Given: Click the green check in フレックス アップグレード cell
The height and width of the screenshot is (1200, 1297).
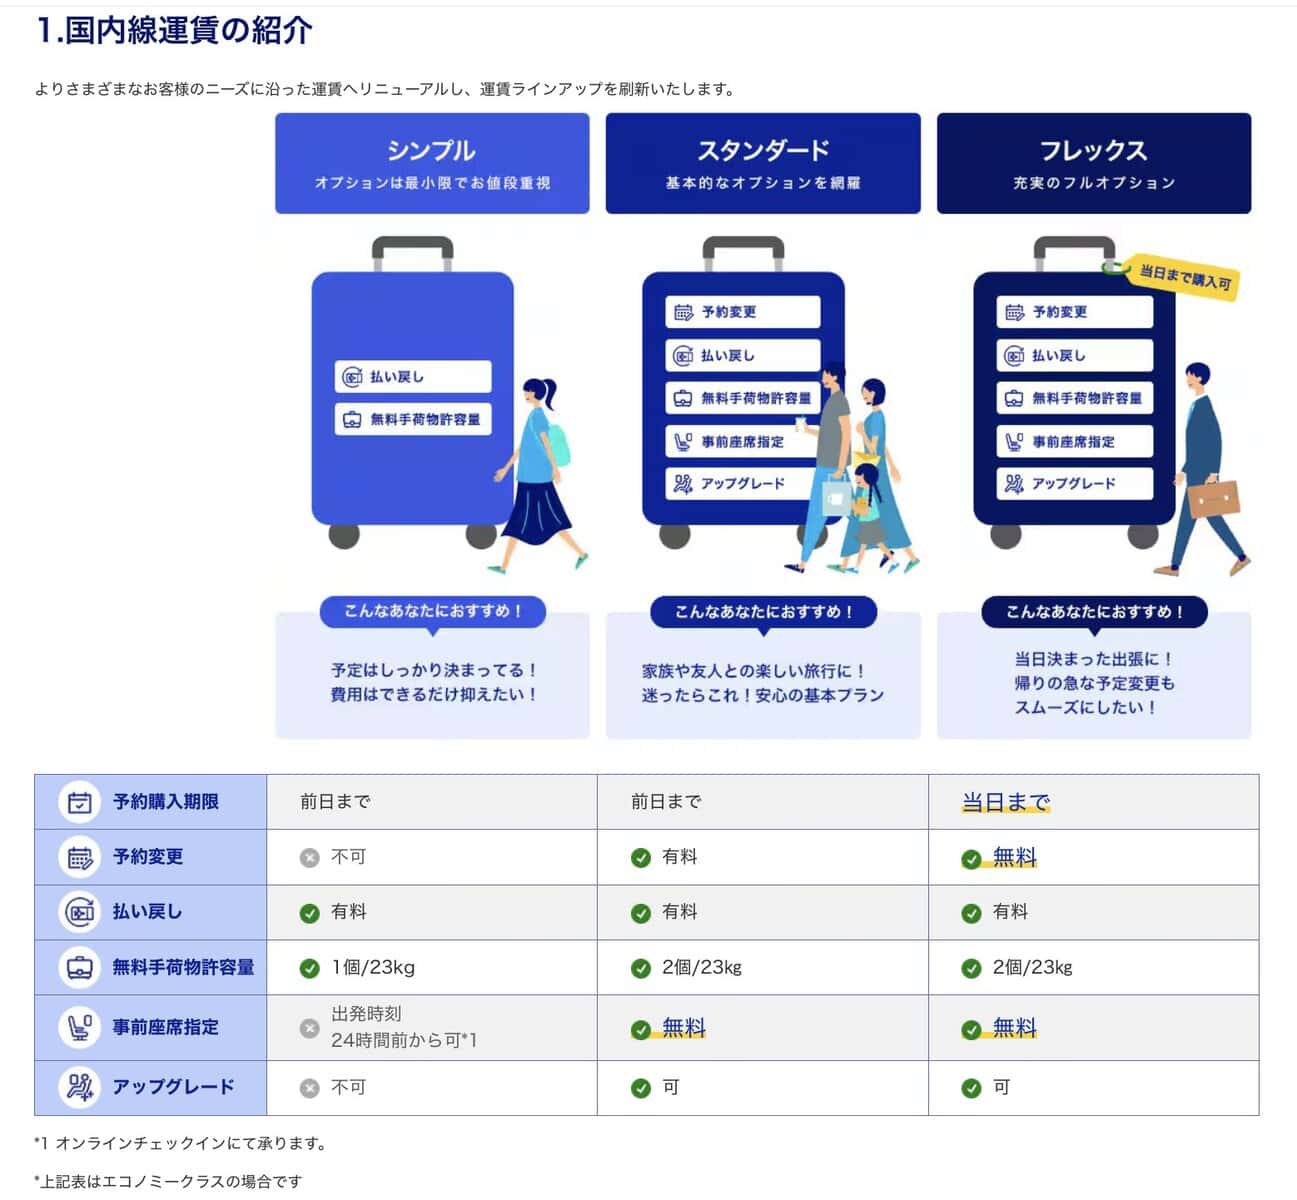Looking at the screenshot, I should (x=971, y=1088).
